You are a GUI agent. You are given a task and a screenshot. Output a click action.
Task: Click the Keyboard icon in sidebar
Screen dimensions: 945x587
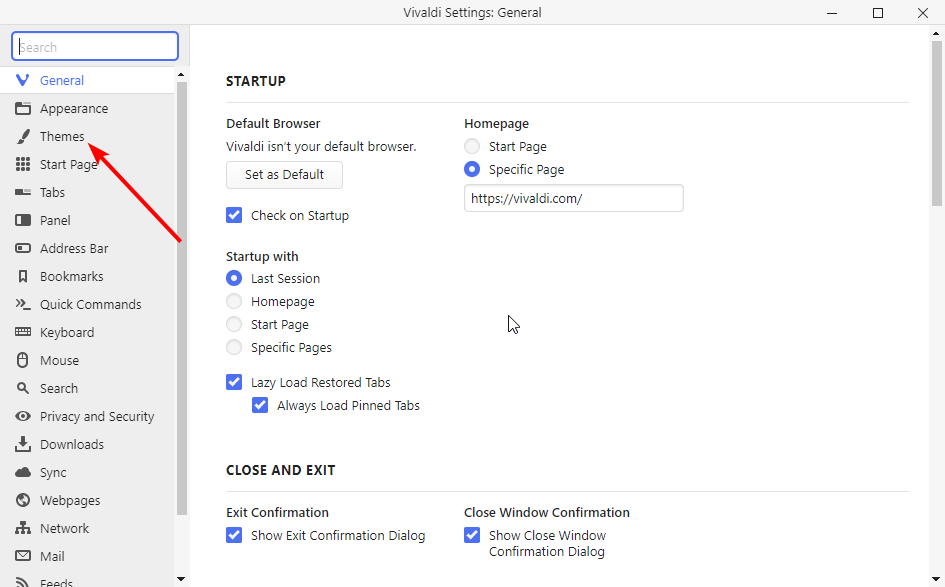[23, 332]
